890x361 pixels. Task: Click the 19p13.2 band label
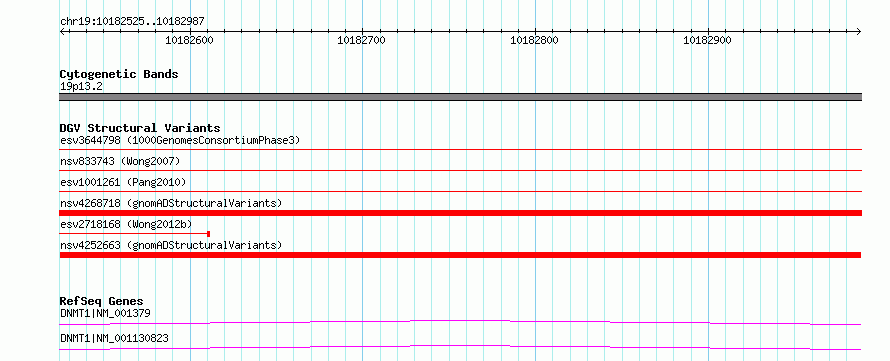point(81,87)
